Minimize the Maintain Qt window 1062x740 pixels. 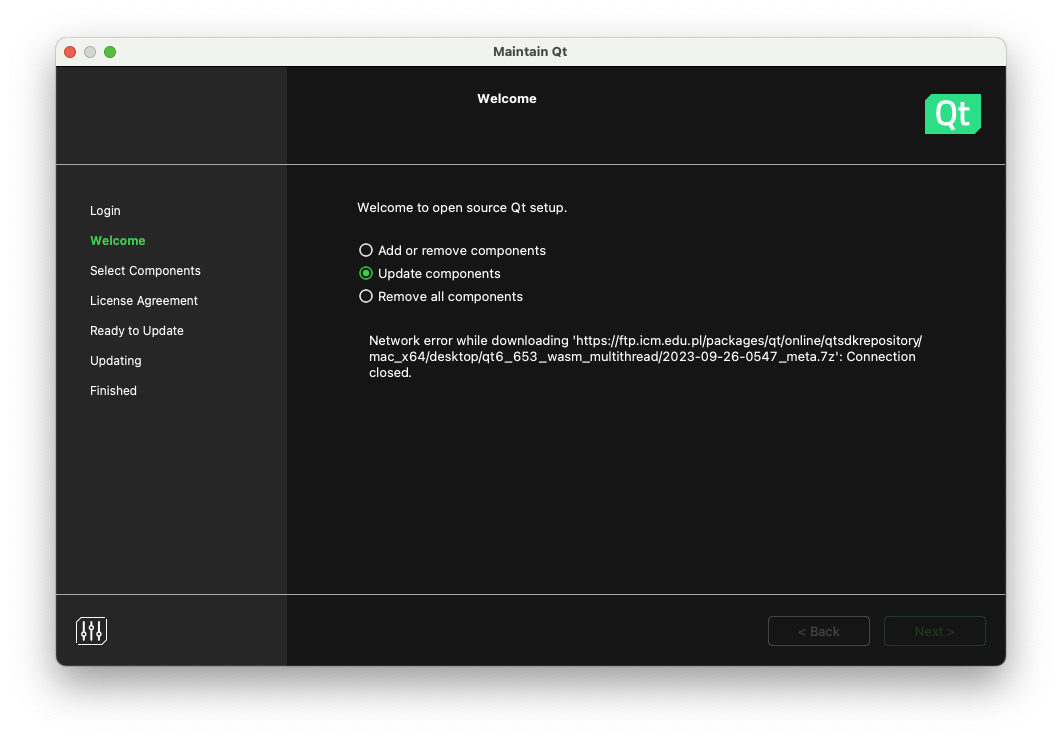pyautogui.click(x=90, y=52)
